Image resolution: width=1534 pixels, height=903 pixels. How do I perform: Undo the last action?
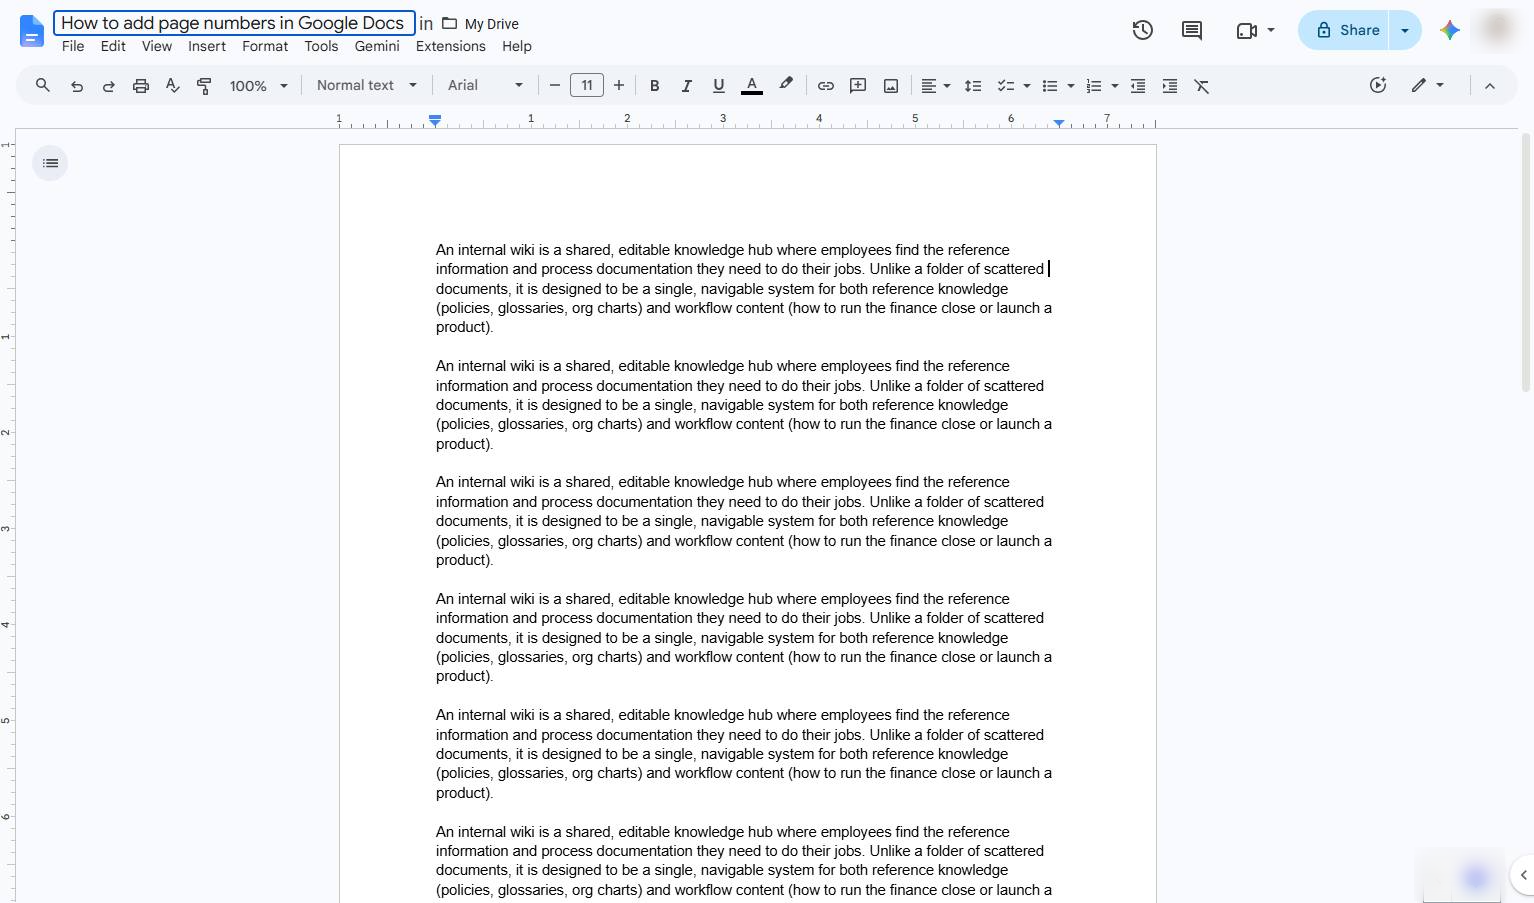pos(76,86)
